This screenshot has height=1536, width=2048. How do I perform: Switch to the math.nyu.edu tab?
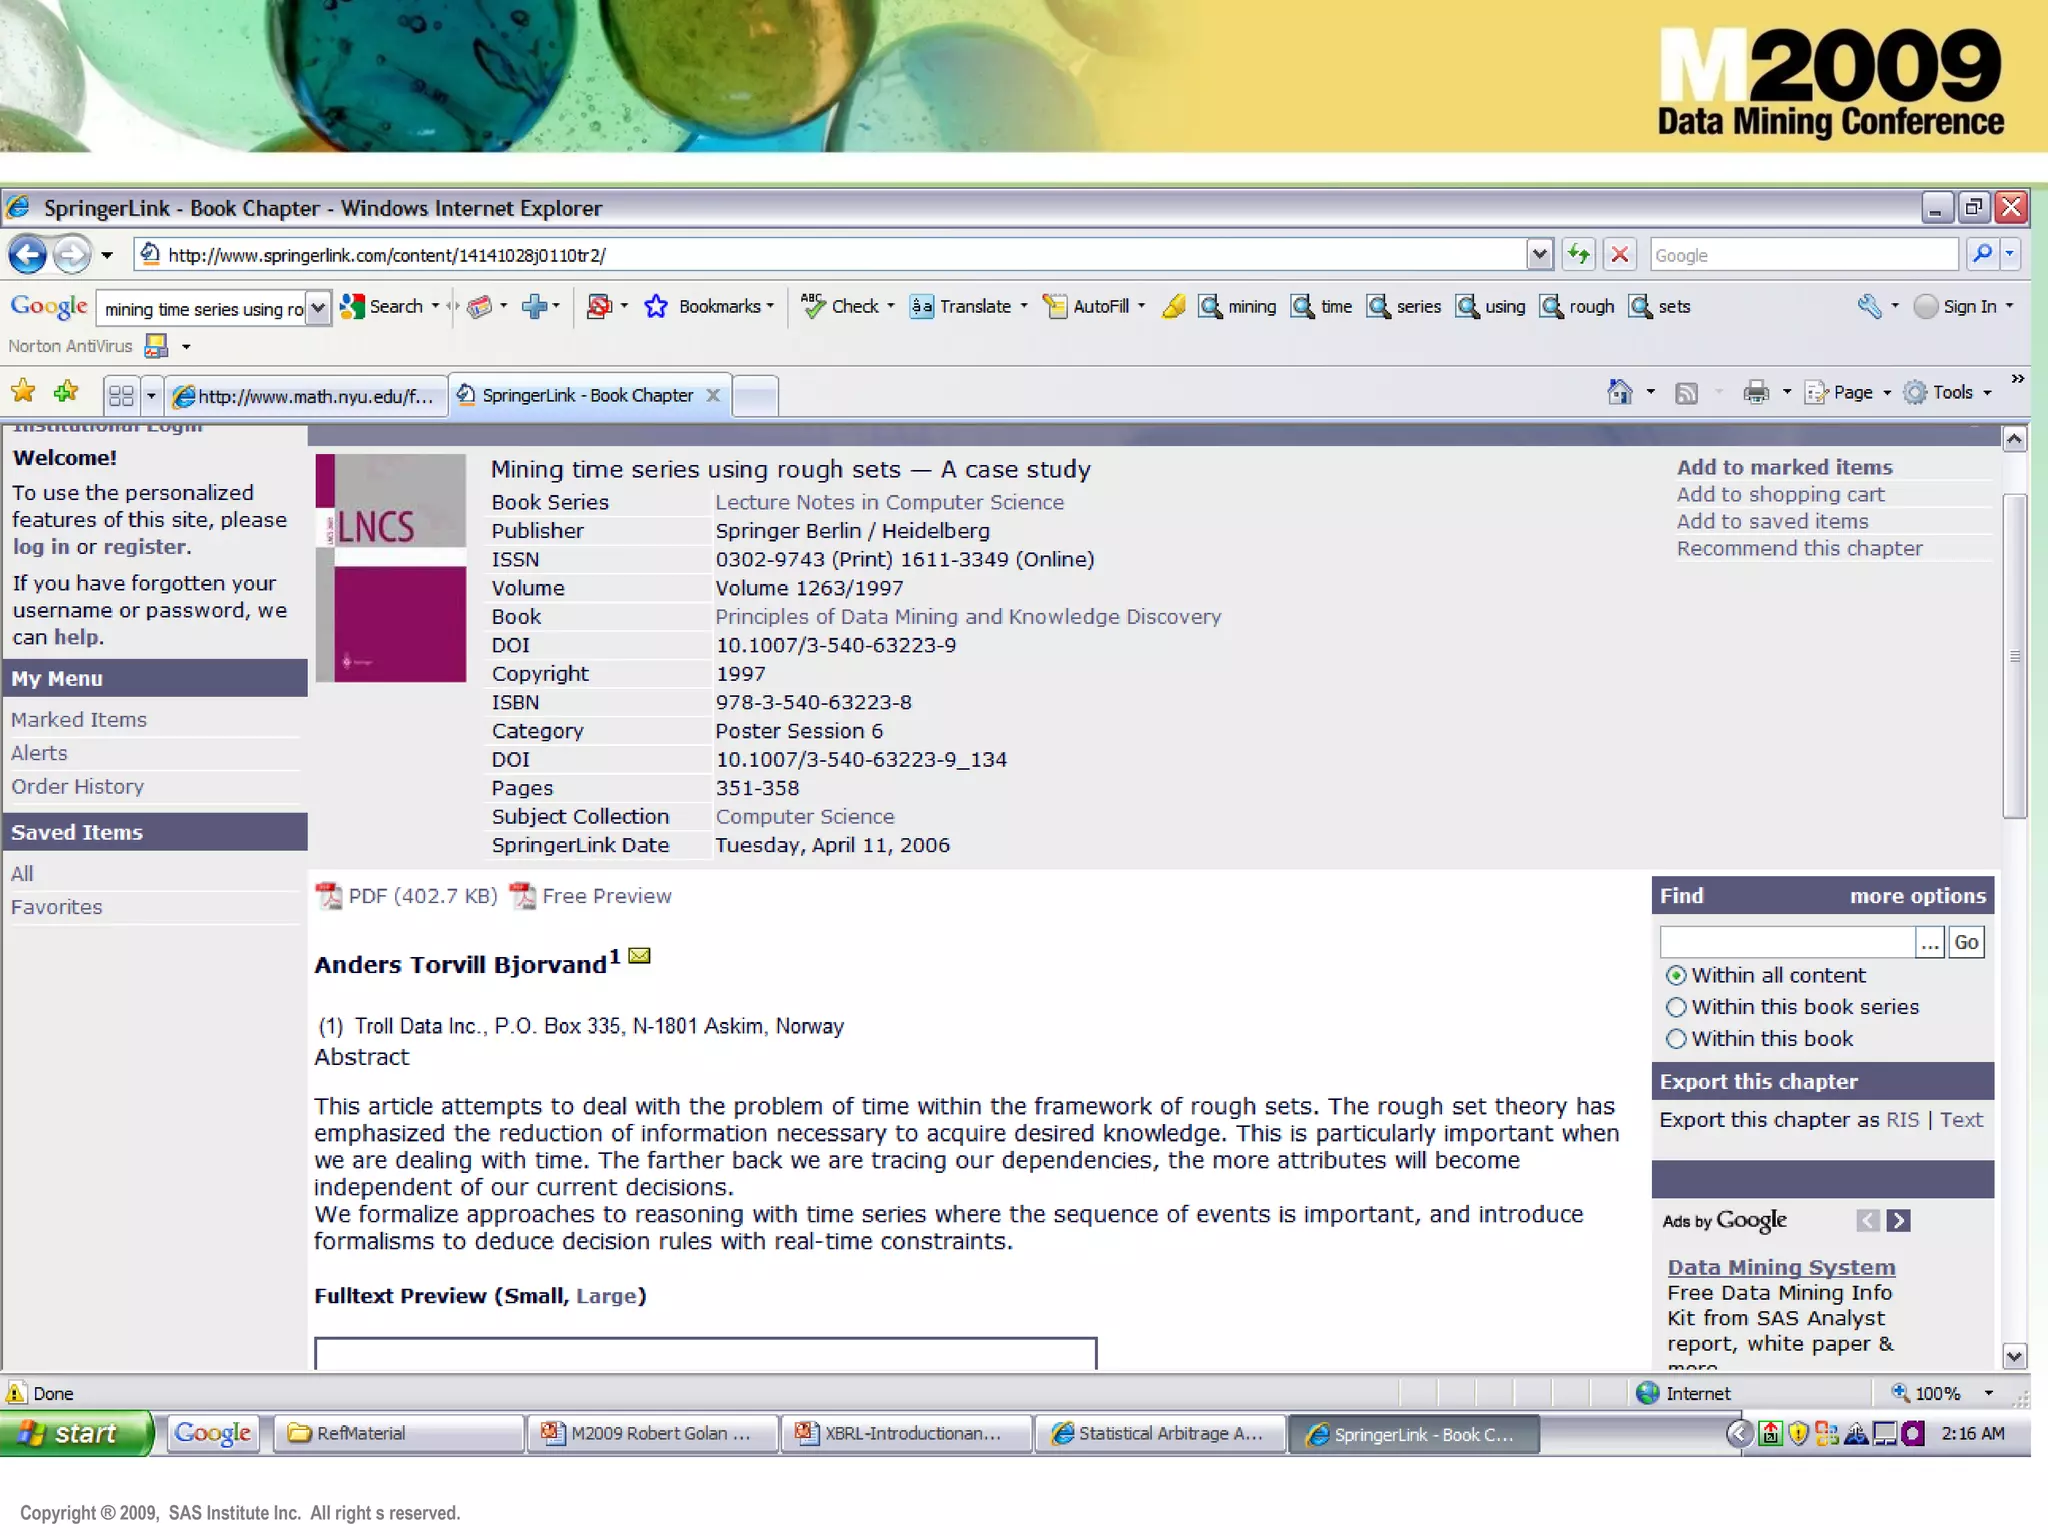pos(305,396)
